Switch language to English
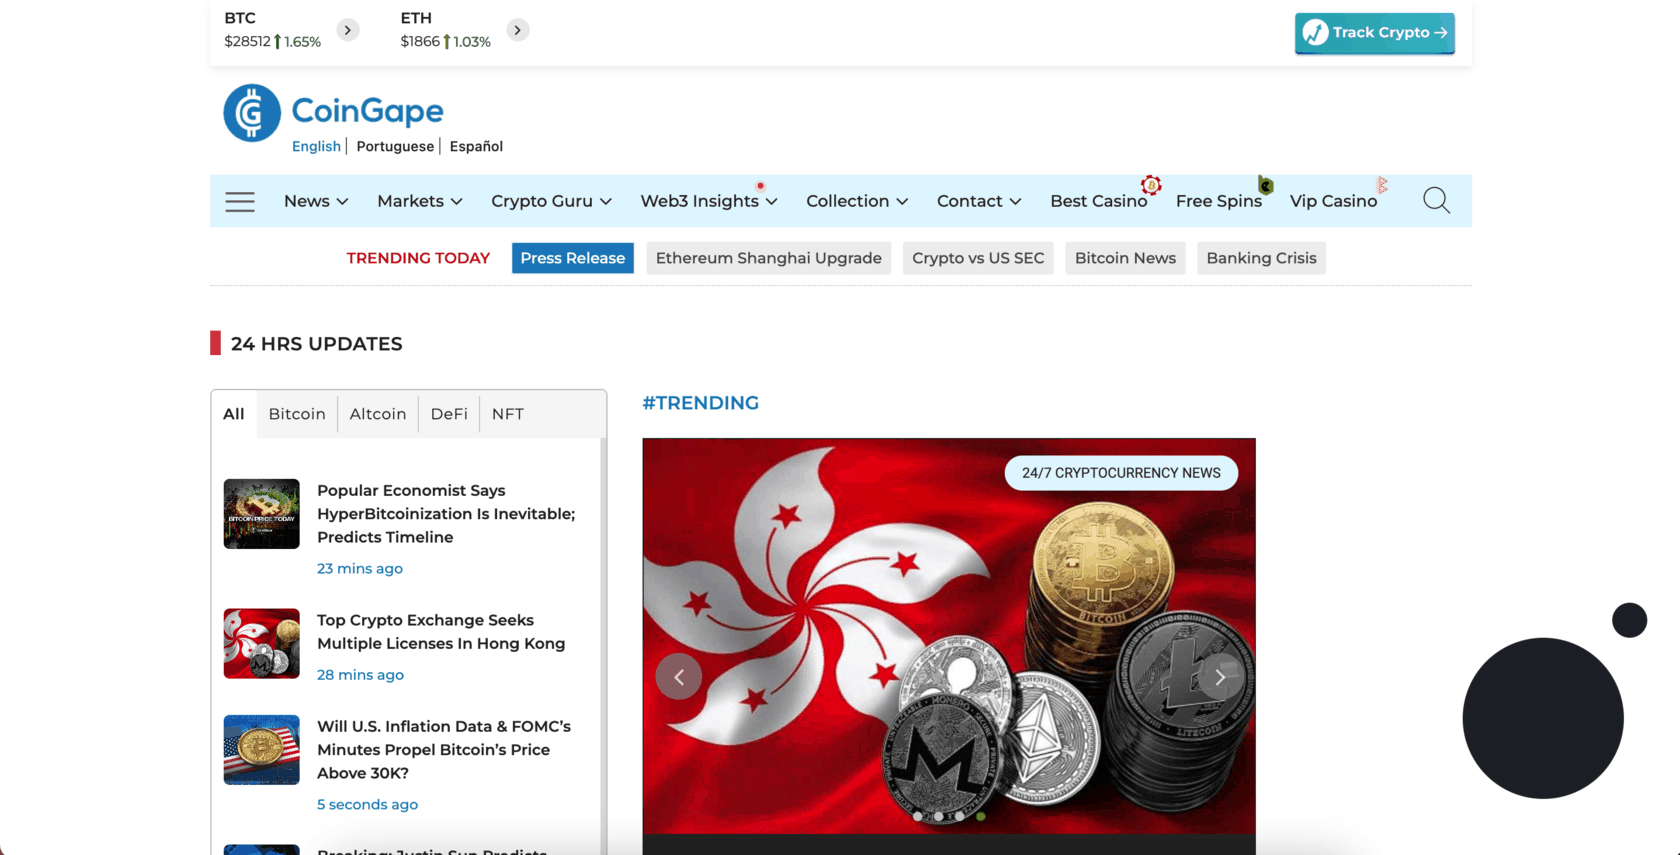Screen dimensions: 1680x855 pyautogui.click(x=316, y=146)
